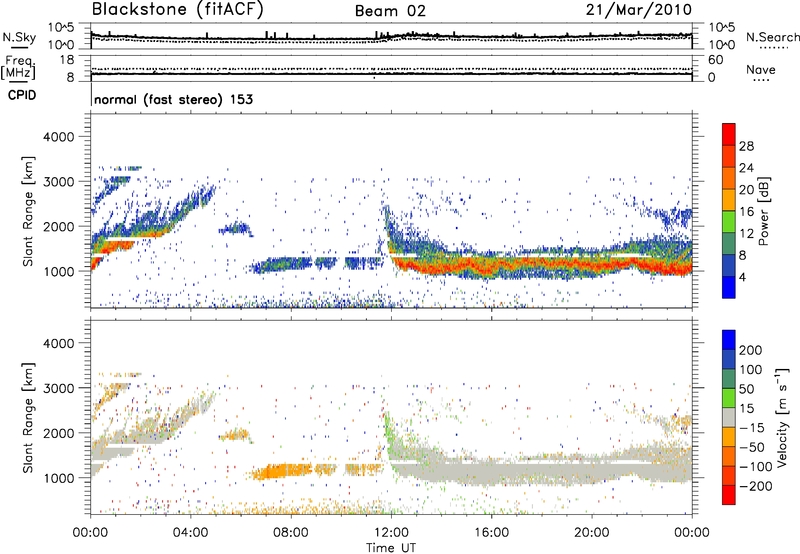This screenshot has width=800, height=554.
Task: Click the velocity panel 'Slant Range [km]' label
Action: click(x=28, y=417)
